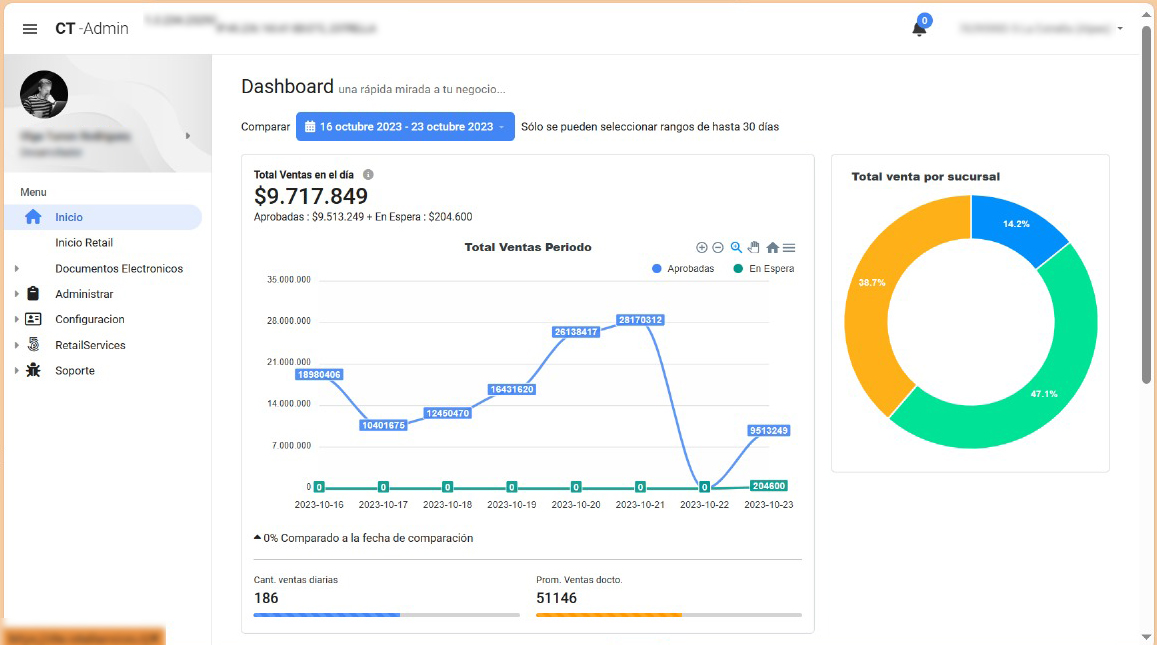Zoom in on the chart with plus icon
The image size is (1157, 645).
click(702, 247)
